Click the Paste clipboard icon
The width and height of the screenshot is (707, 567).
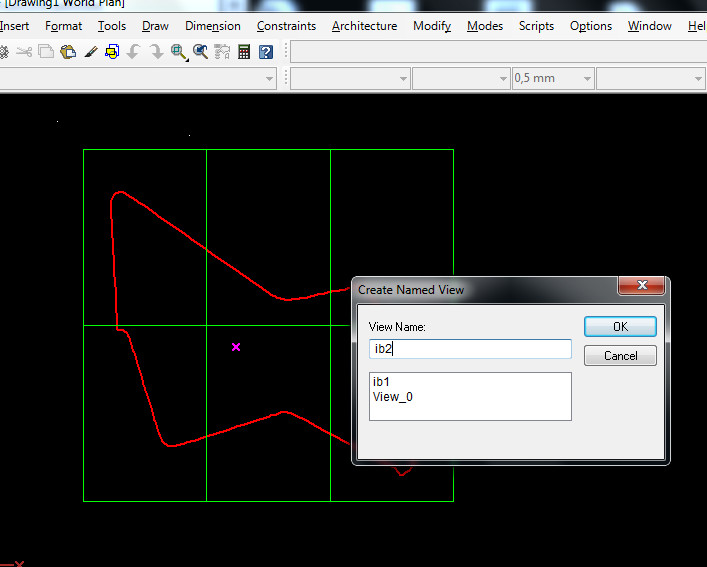pos(68,52)
